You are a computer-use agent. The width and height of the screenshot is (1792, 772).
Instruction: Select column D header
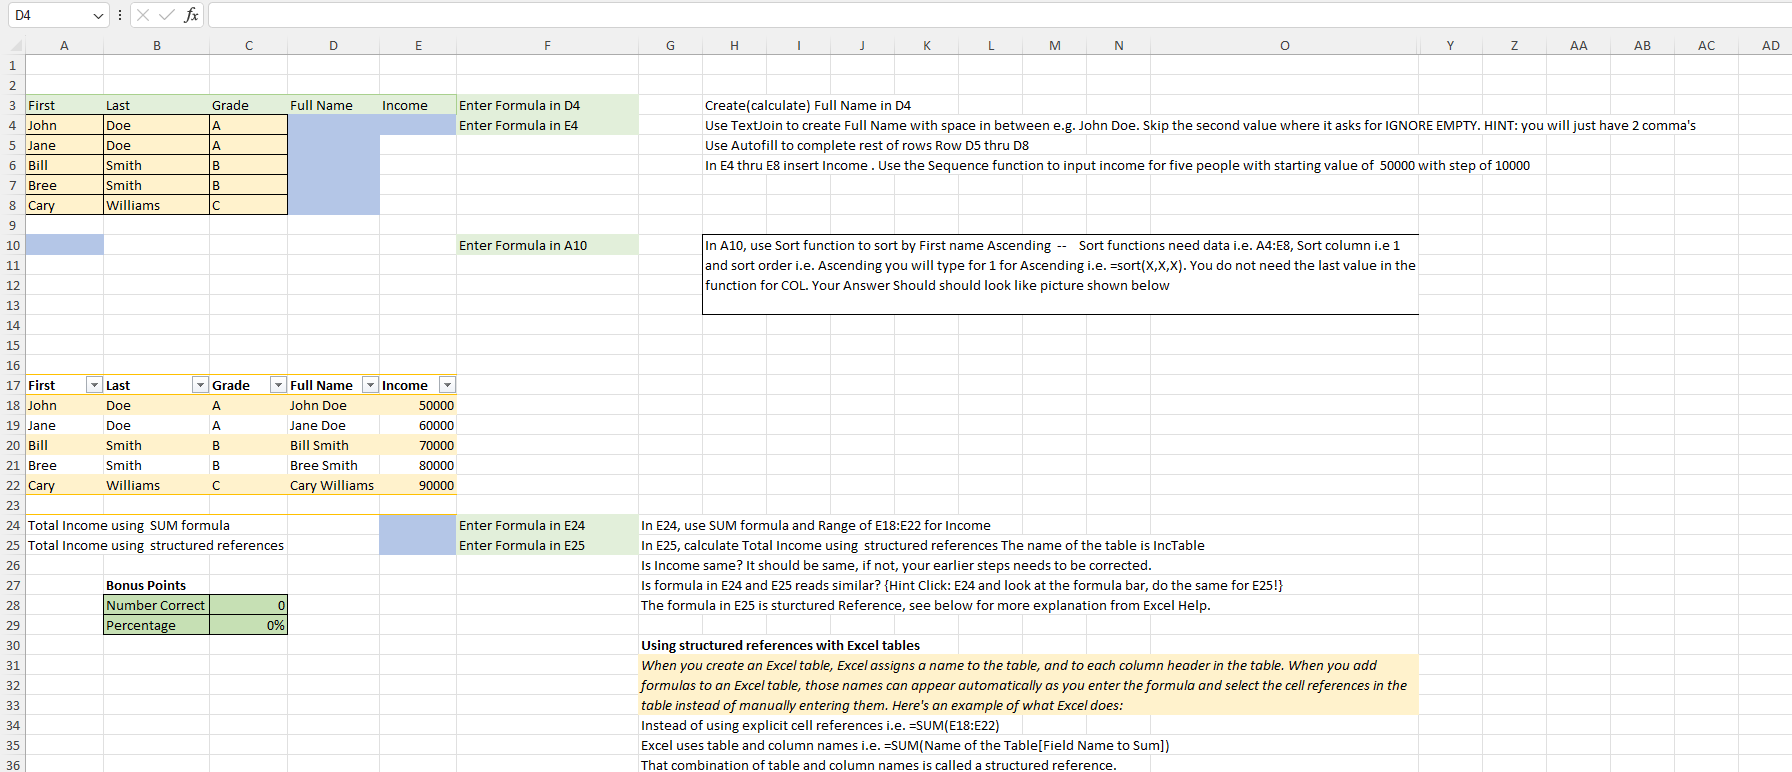click(x=333, y=45)
